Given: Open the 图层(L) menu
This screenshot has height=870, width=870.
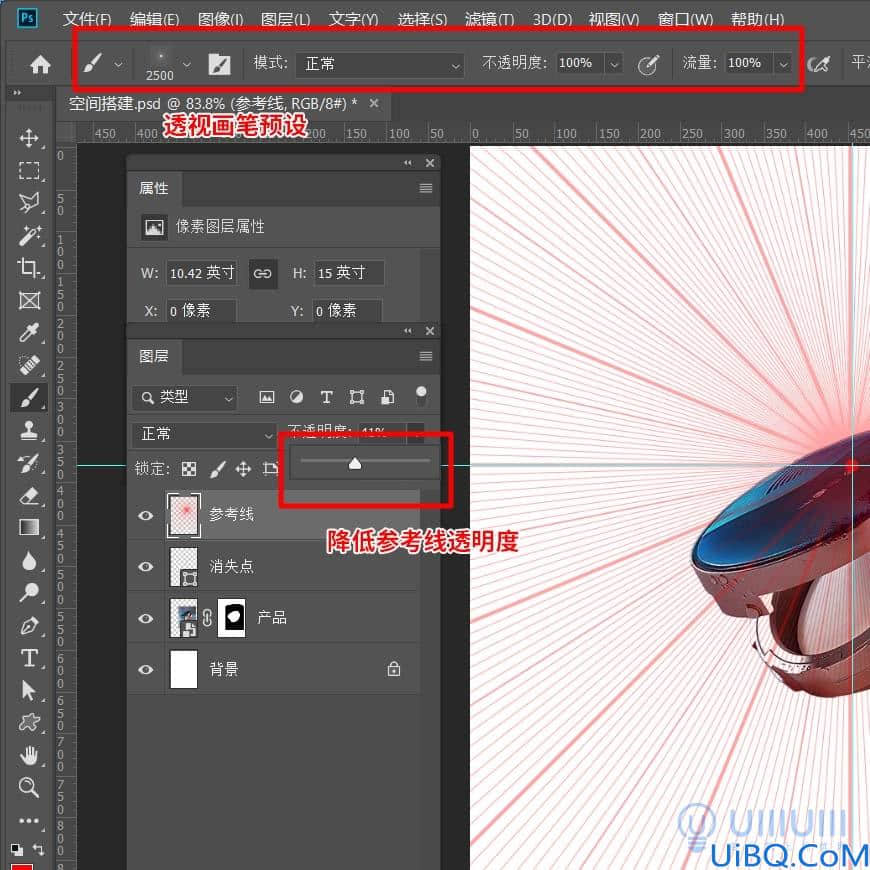Looking at the screenshot, I should pos(286,19).
